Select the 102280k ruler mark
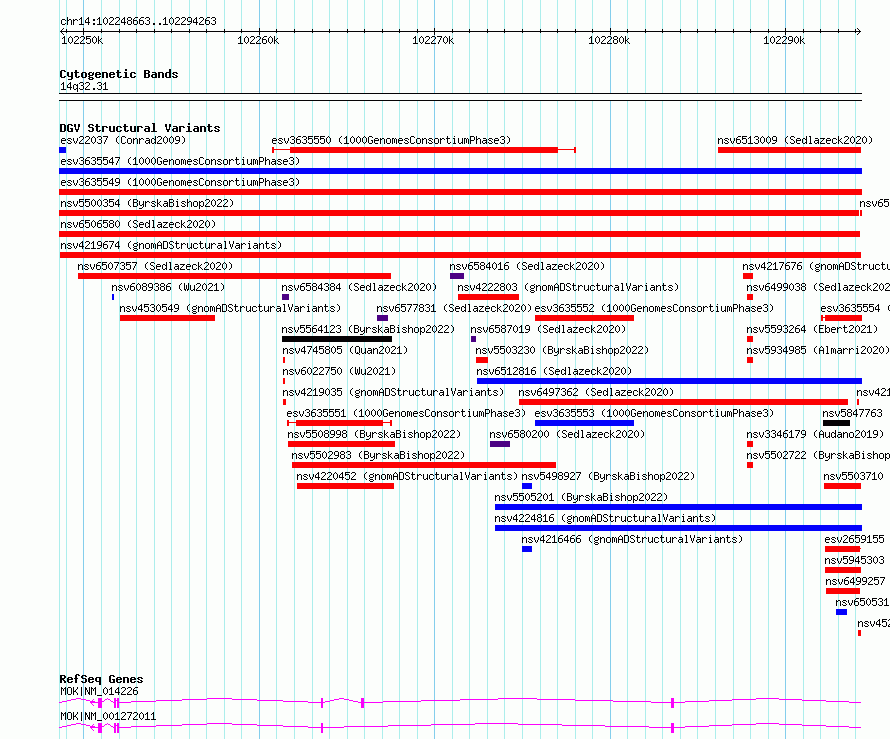The width and height of the screenshot is (890, 739). [x=609, y=40]
